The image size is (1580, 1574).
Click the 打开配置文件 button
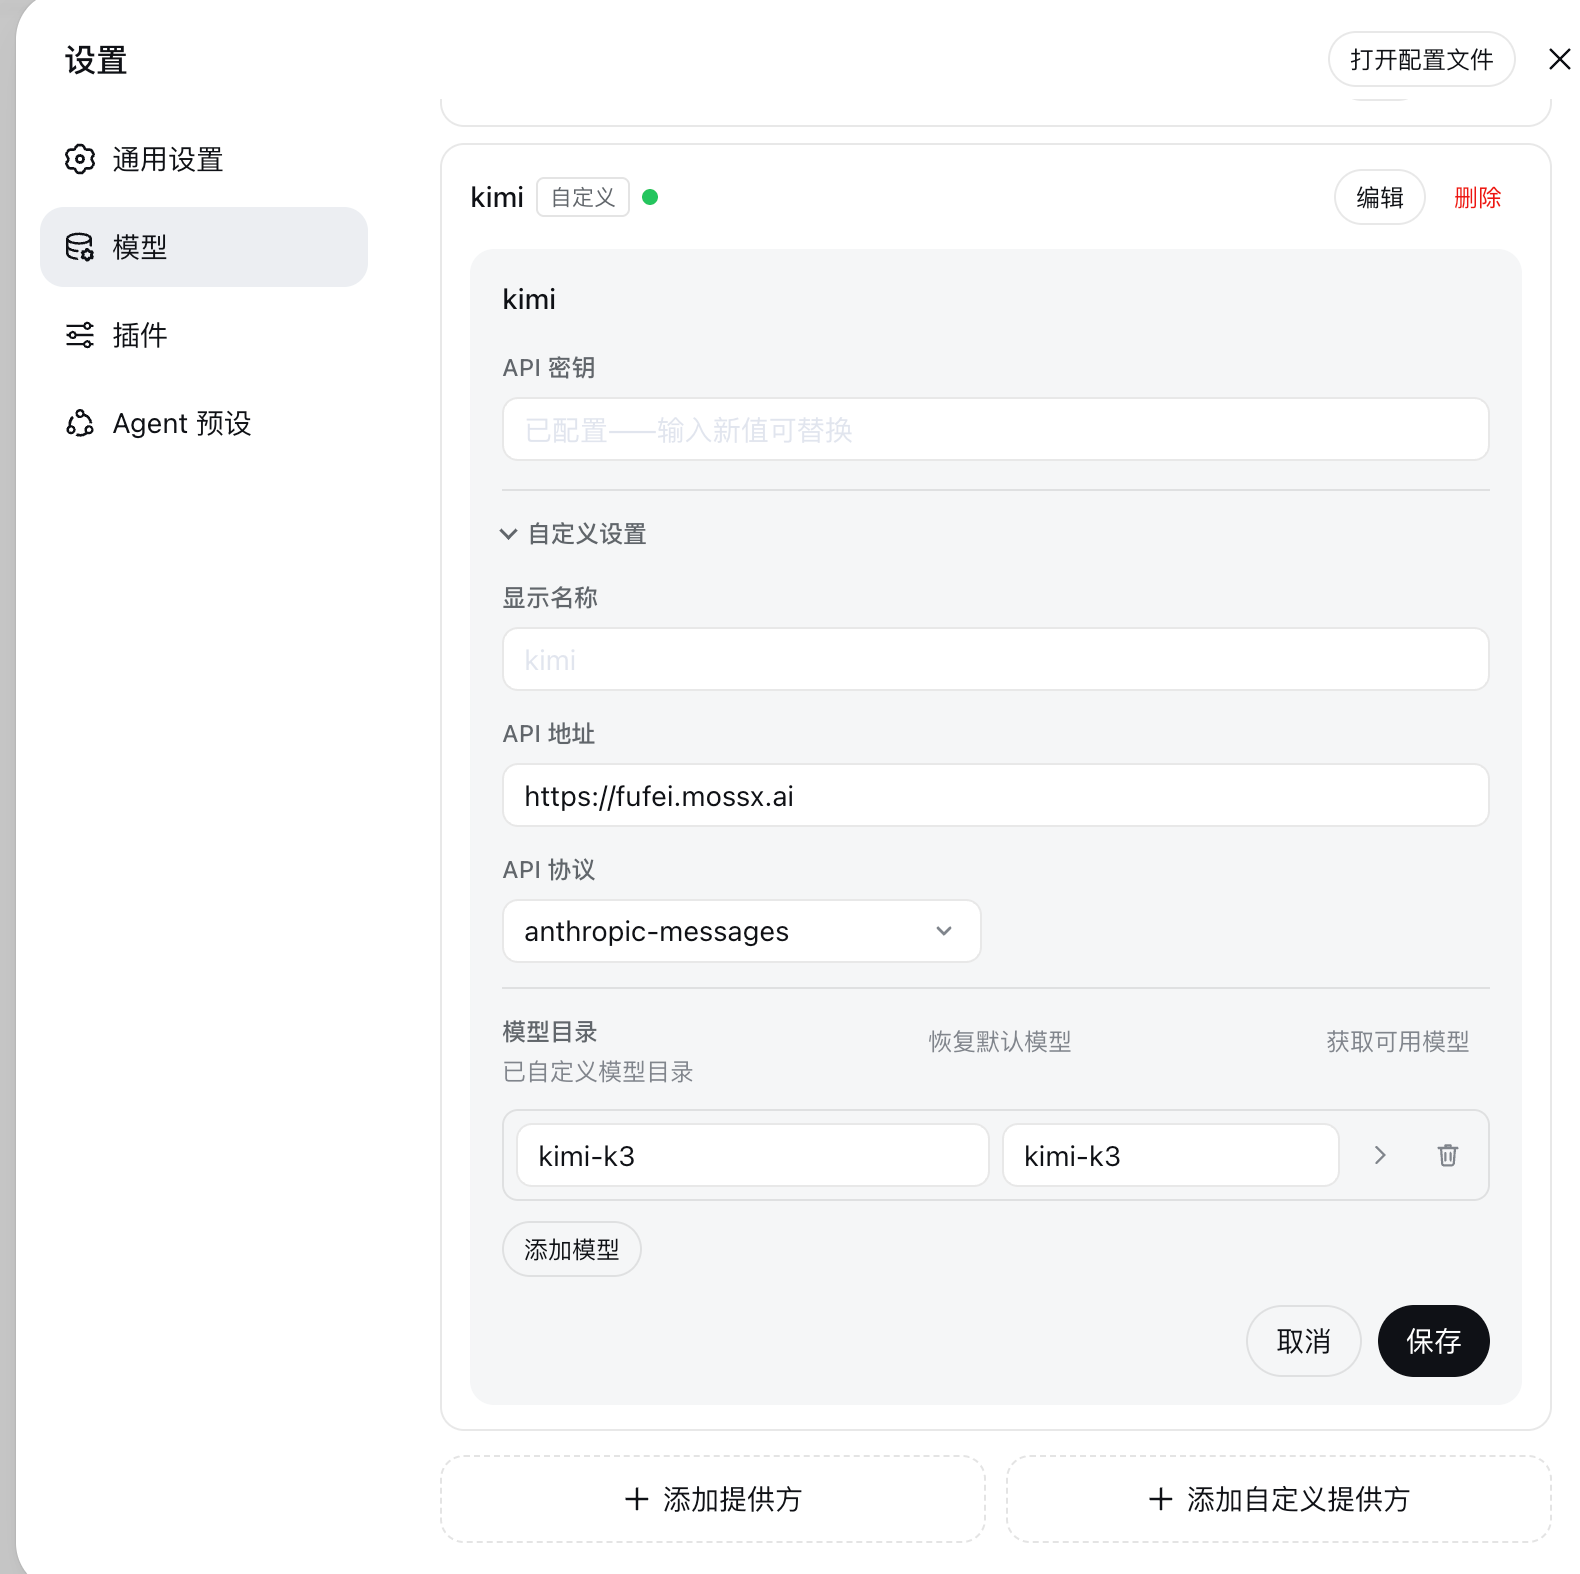point(1421,59)
